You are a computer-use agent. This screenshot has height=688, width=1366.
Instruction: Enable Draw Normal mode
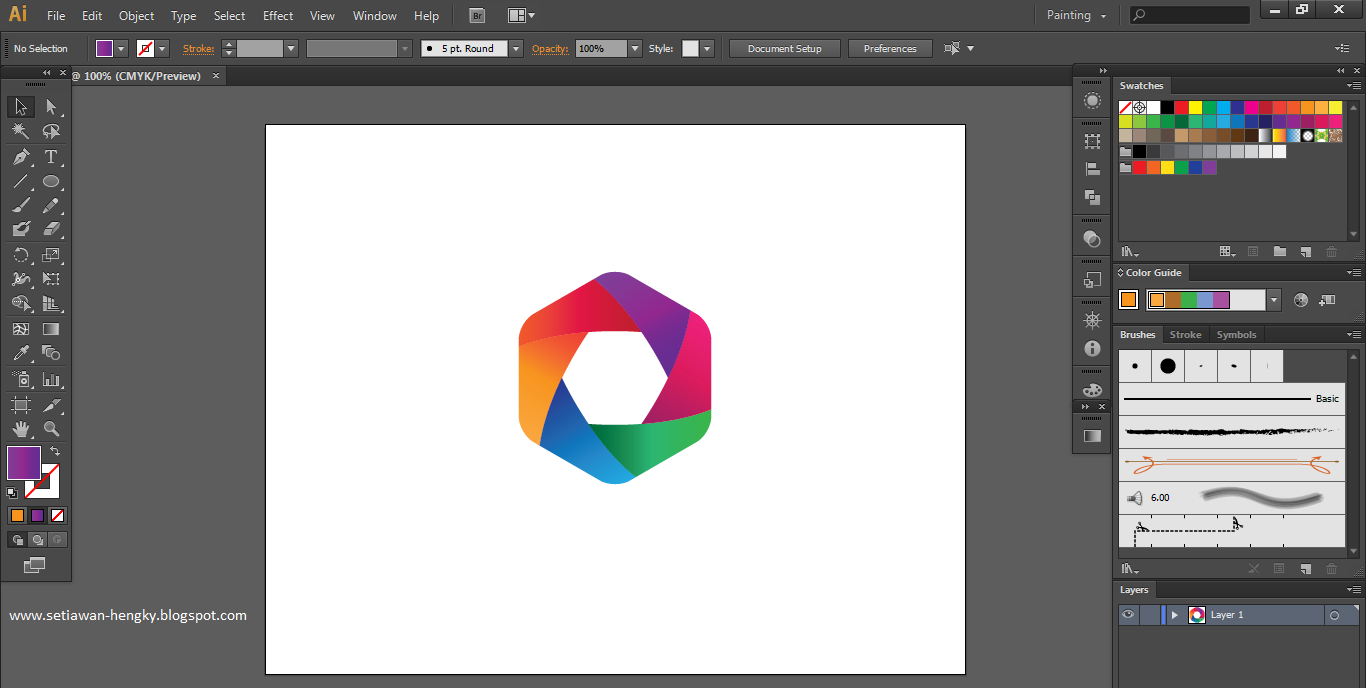click(x=17, y=540)
